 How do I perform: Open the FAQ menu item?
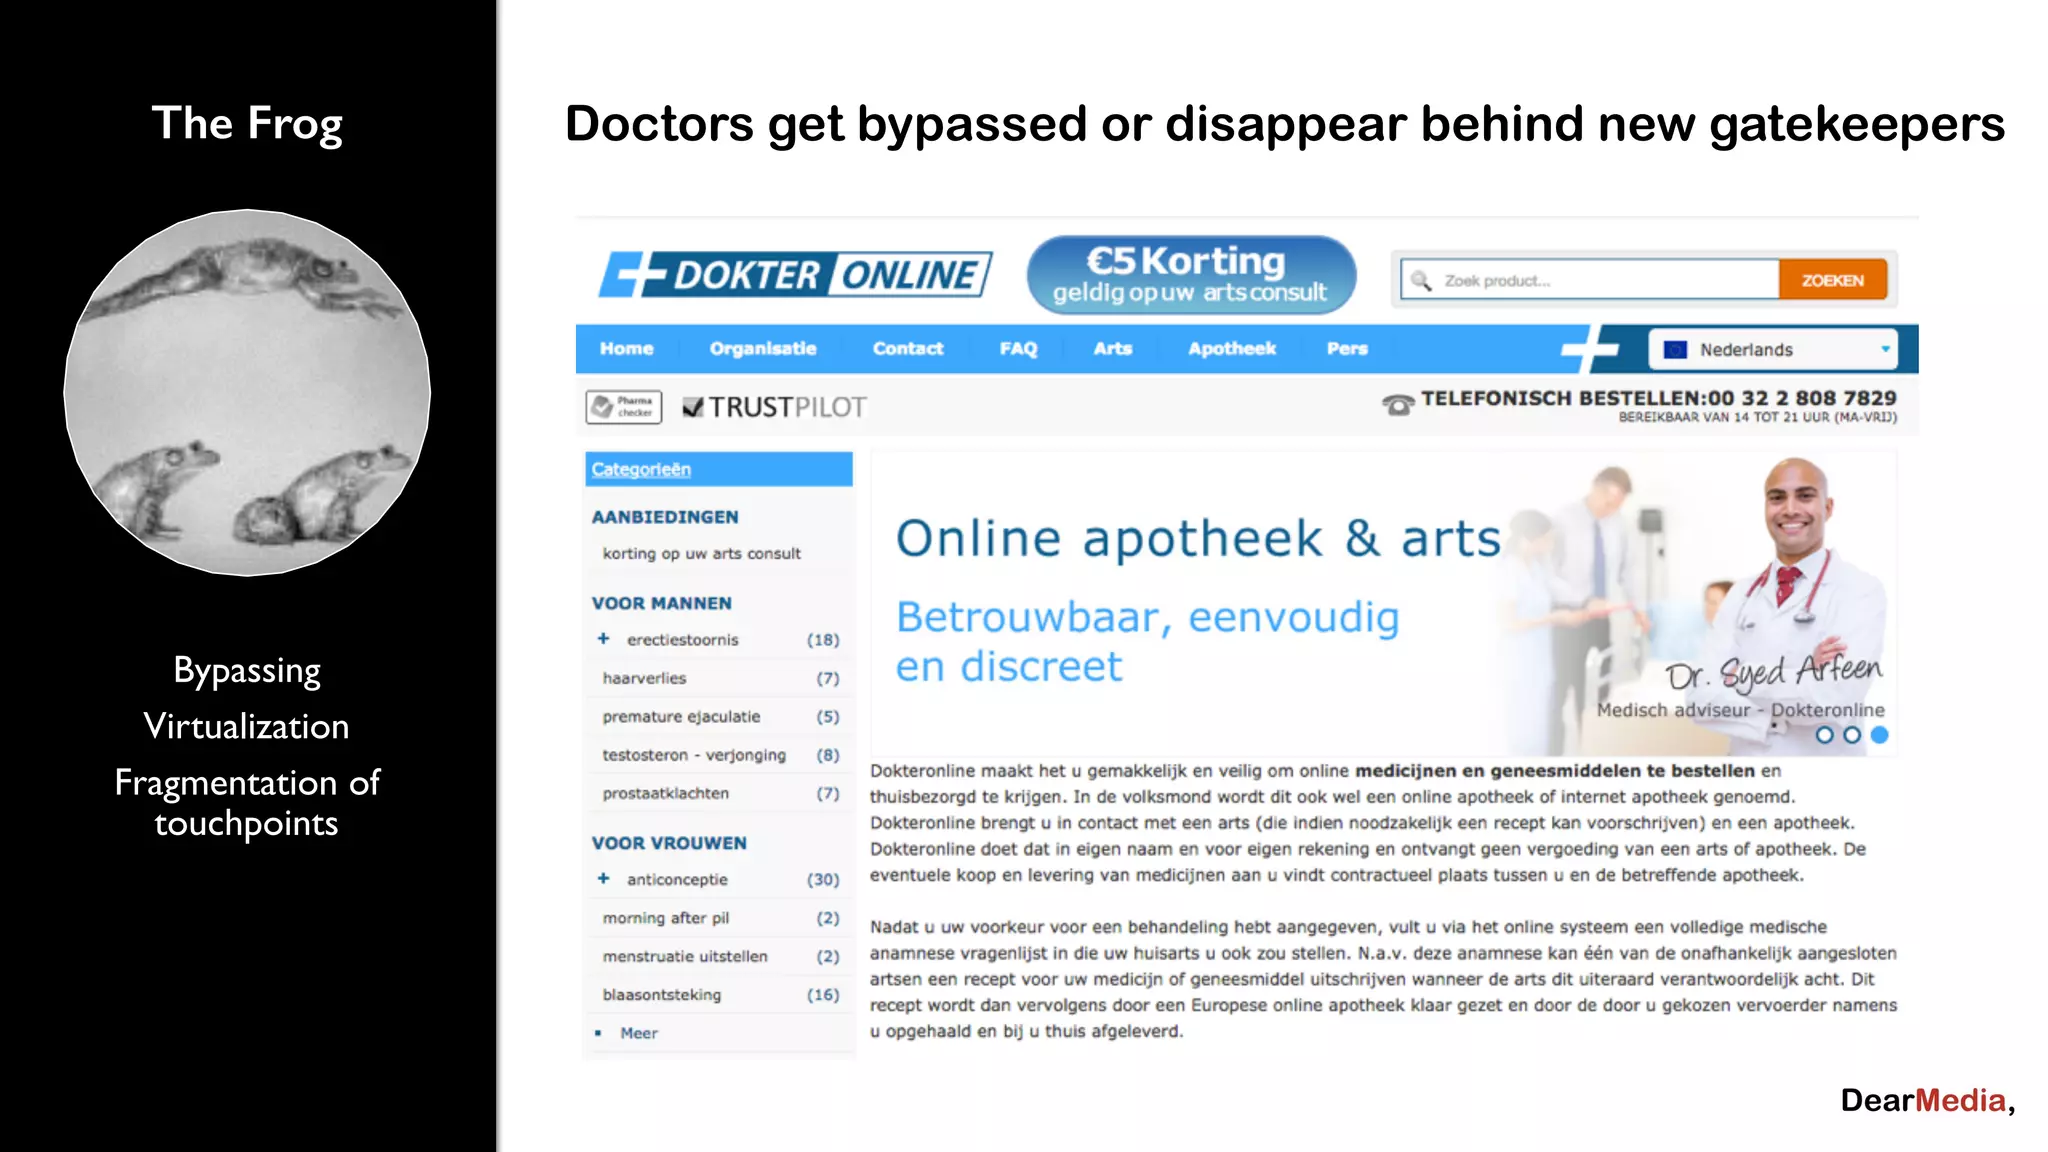1018,349
